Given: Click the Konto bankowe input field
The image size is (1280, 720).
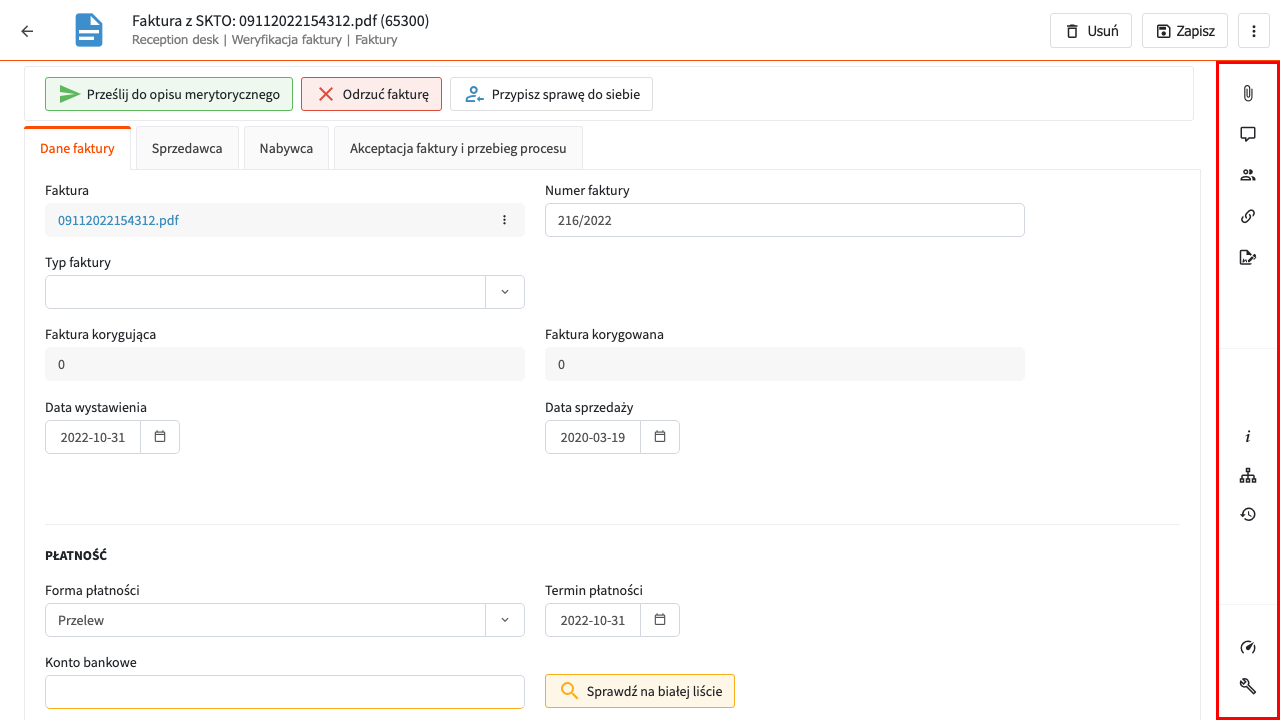Looking at the screenshot, I should pyautogui.click(x=285, y=692).
